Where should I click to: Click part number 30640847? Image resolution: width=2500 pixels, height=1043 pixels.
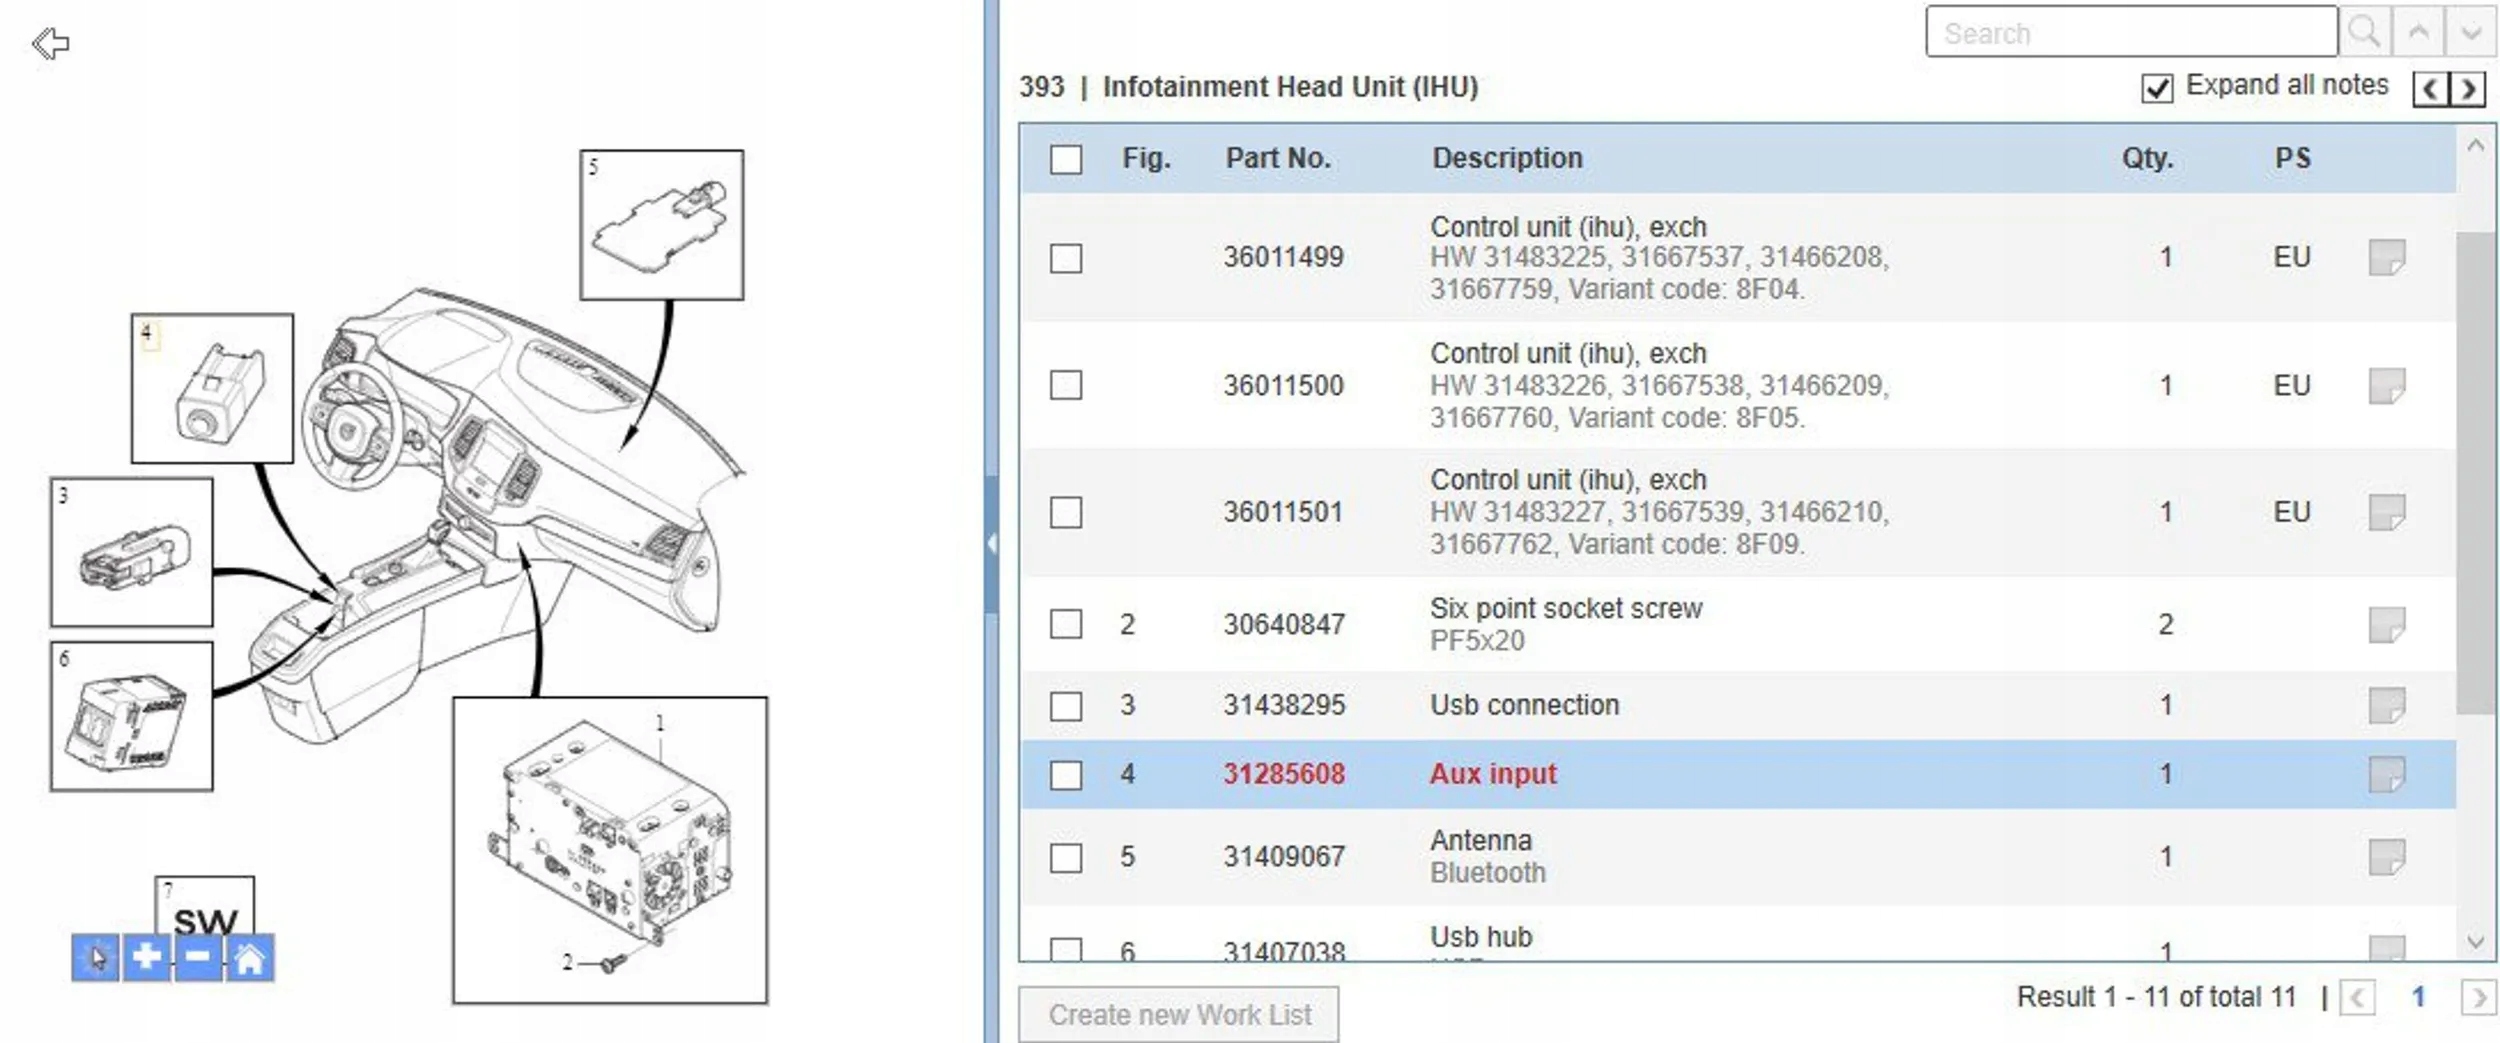(1284, 624)
